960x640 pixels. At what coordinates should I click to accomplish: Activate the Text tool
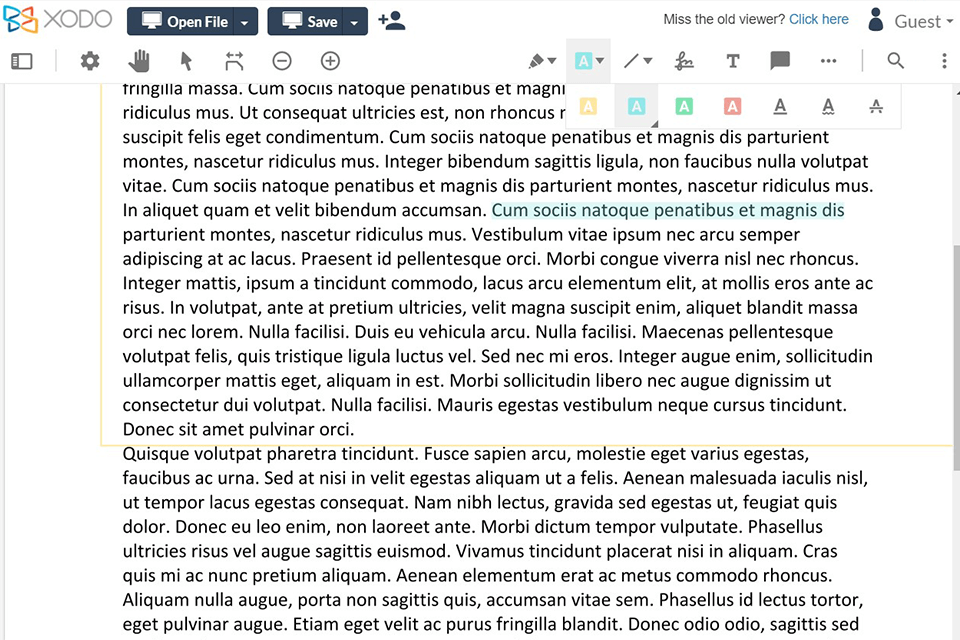733,61
